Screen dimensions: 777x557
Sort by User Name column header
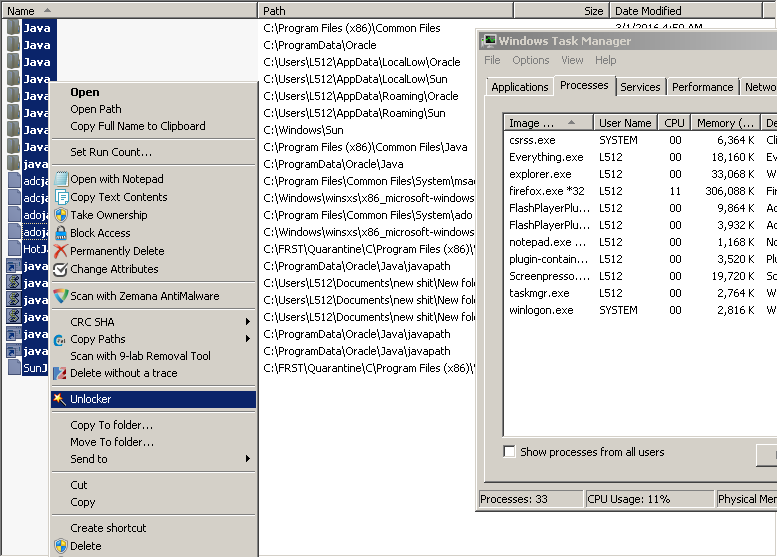[x=625, y=122]
